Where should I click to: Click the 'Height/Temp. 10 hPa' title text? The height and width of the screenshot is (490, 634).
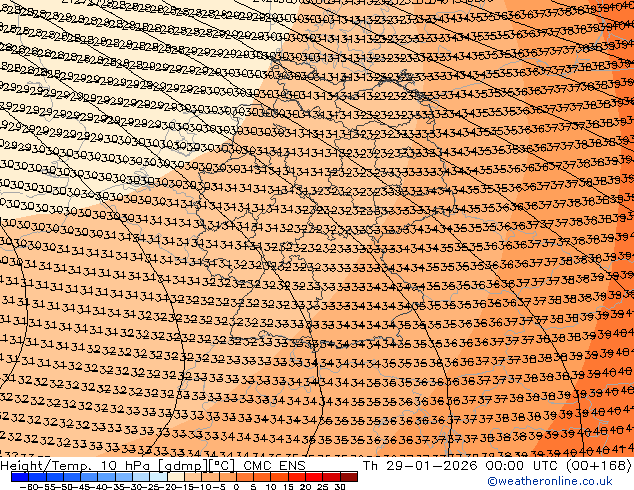[x=75, y=466]
